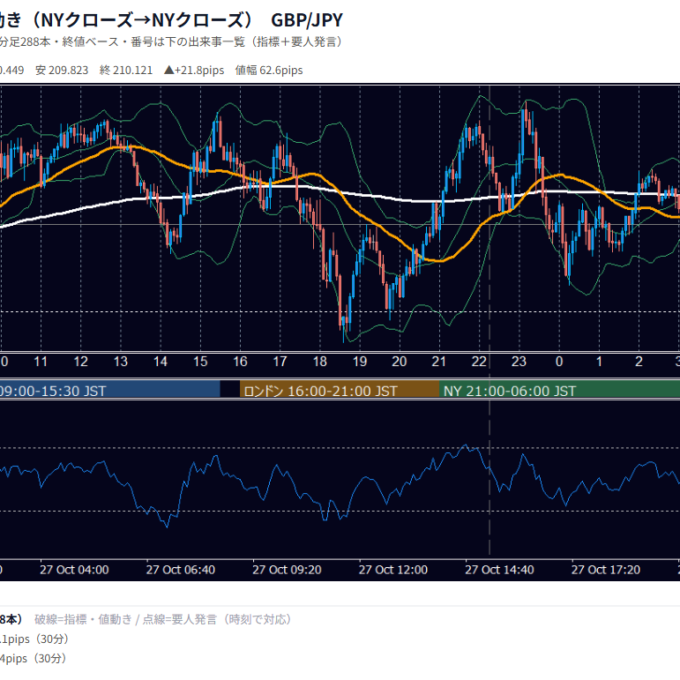Click the 終 210.121 closing value
The height and width of the screenshot is (680, 680).
[126, 70]
